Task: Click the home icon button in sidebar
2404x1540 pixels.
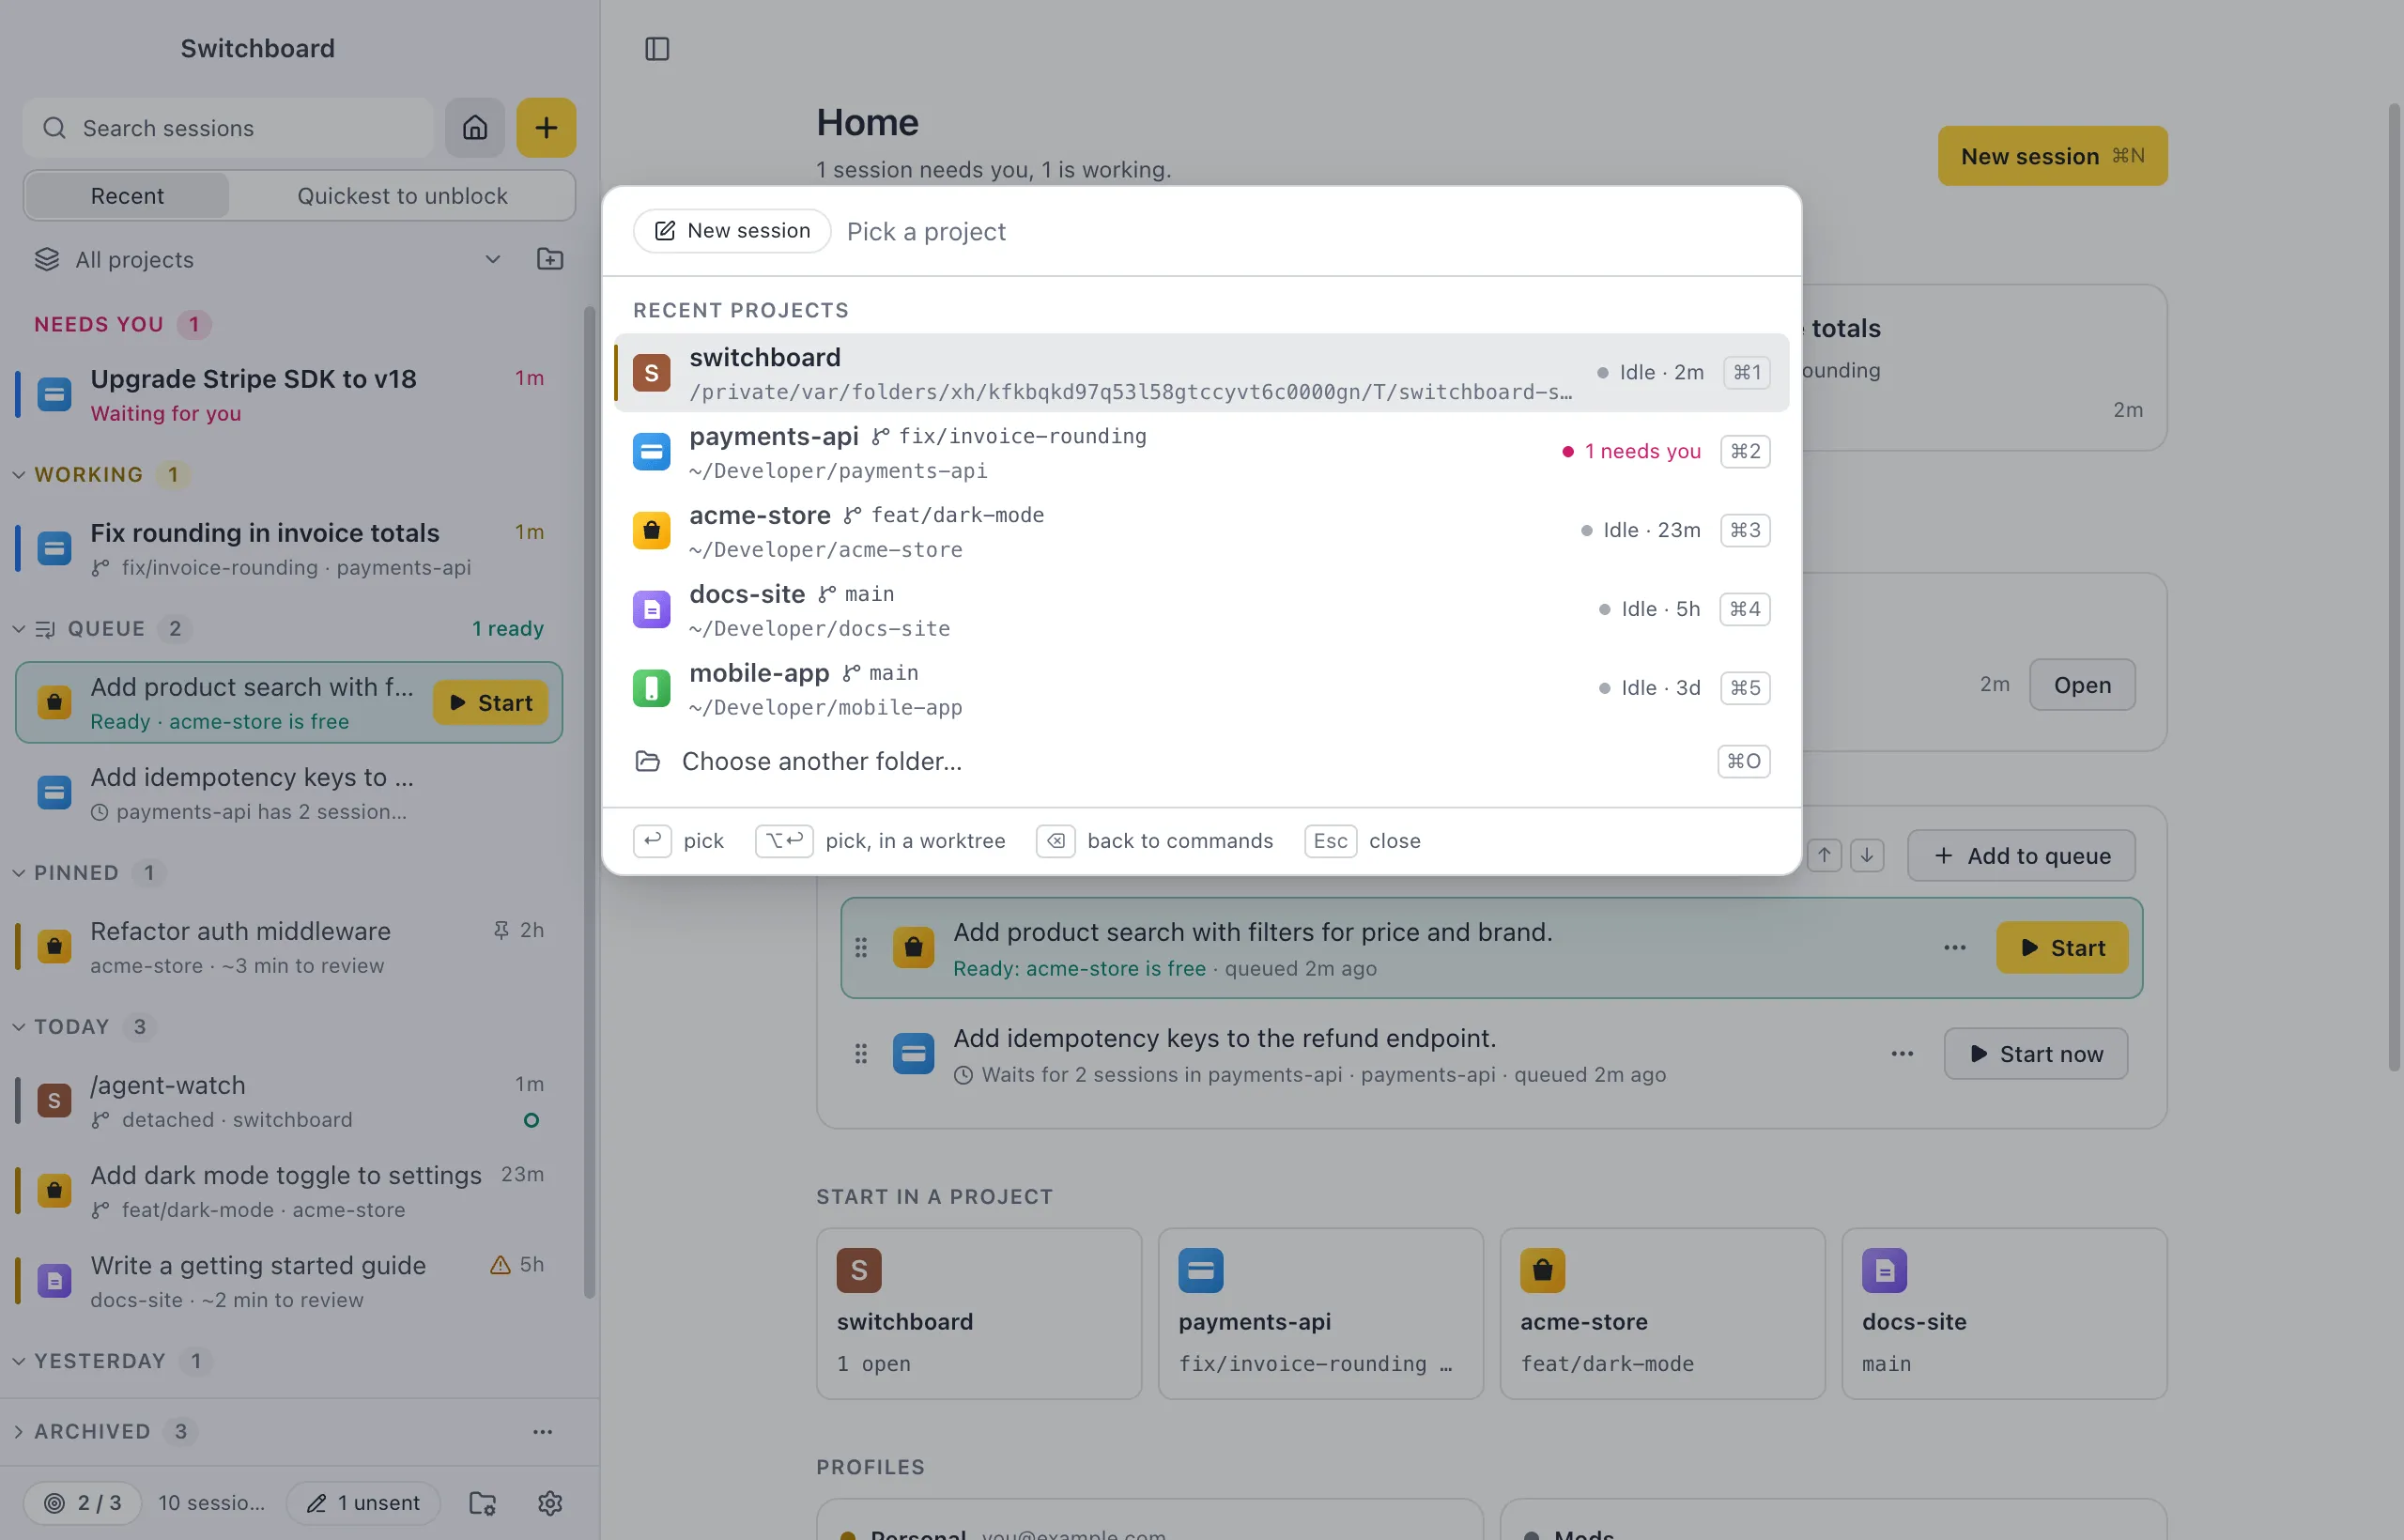Action: point(475,127)
